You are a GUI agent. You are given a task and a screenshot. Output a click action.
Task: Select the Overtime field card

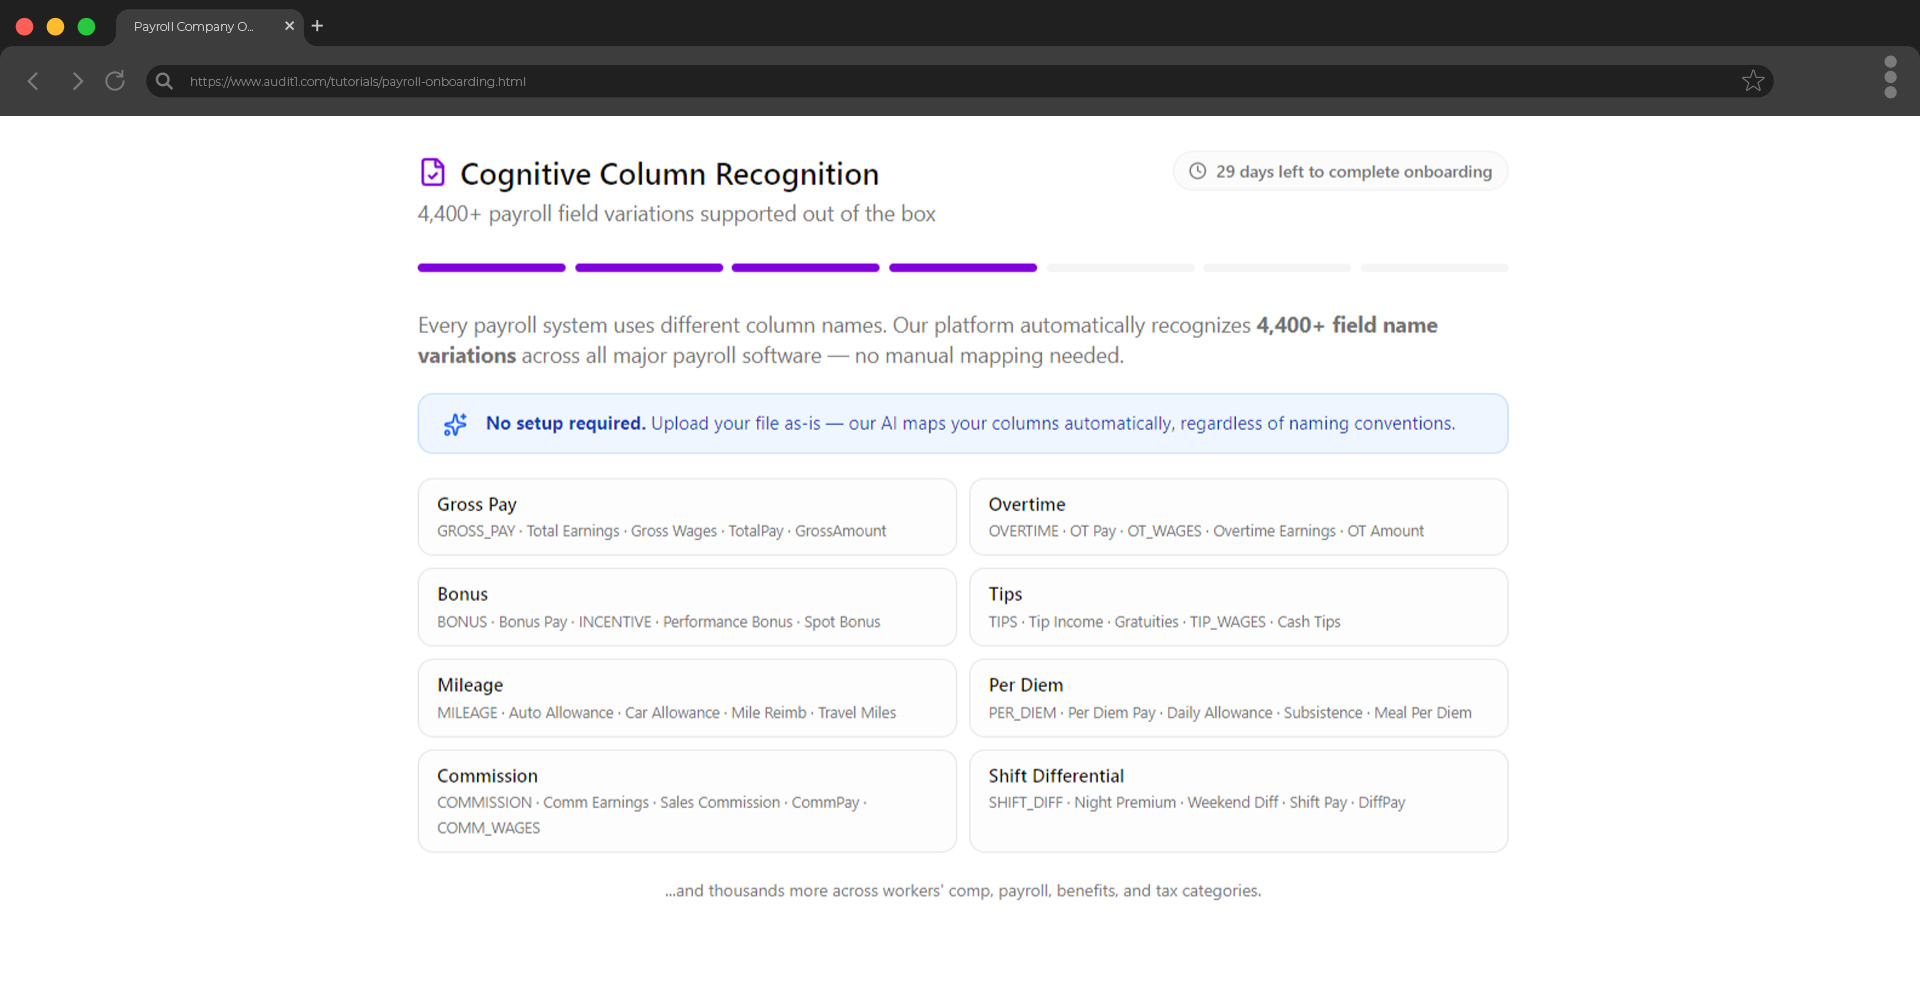(x=1238, y=516)
